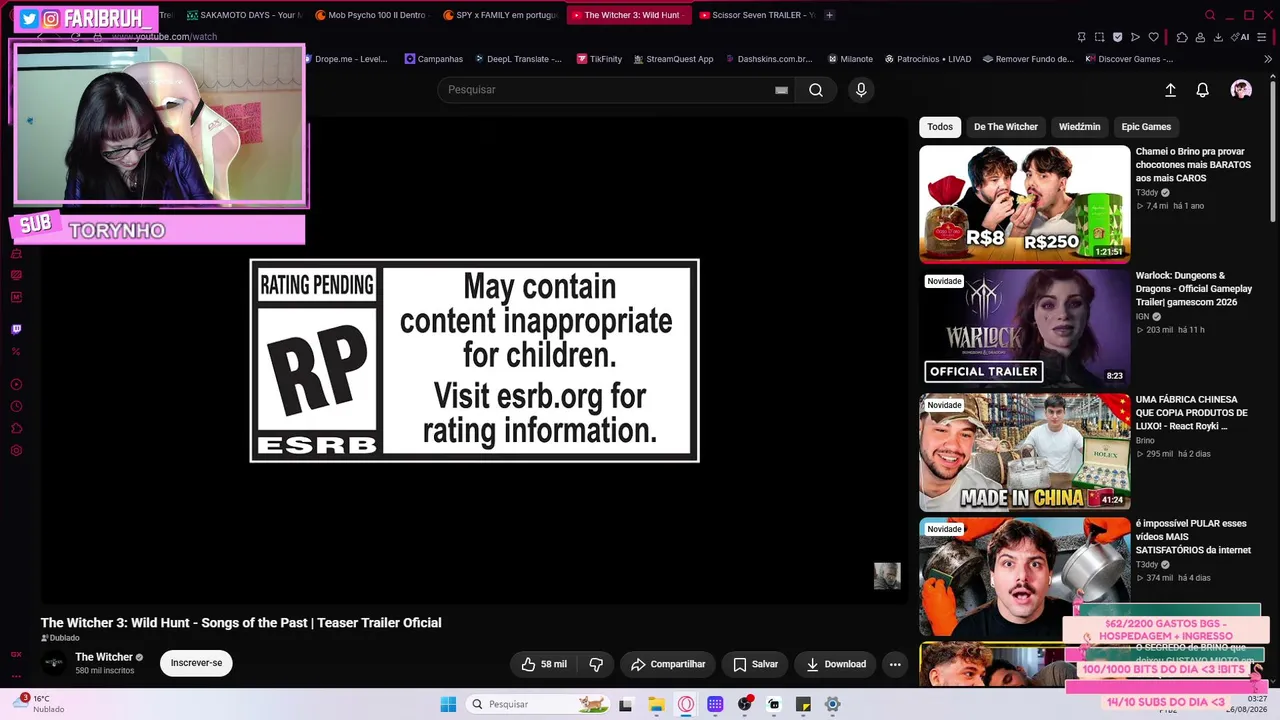Like the Witcher trailer video
1280x720 pixels.
click(544, 664)
